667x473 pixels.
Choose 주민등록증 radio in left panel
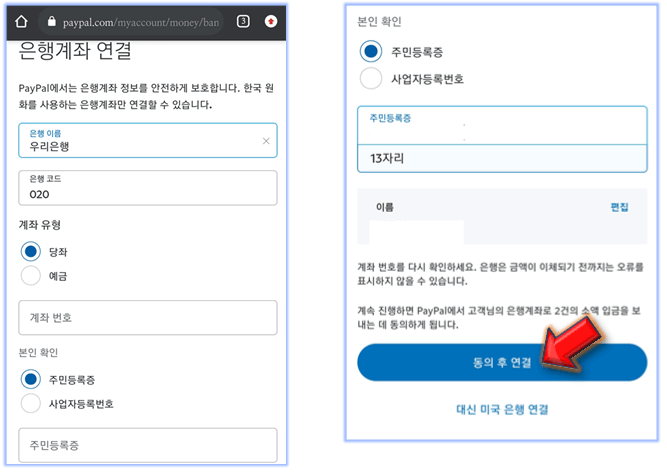coord(31,379)
